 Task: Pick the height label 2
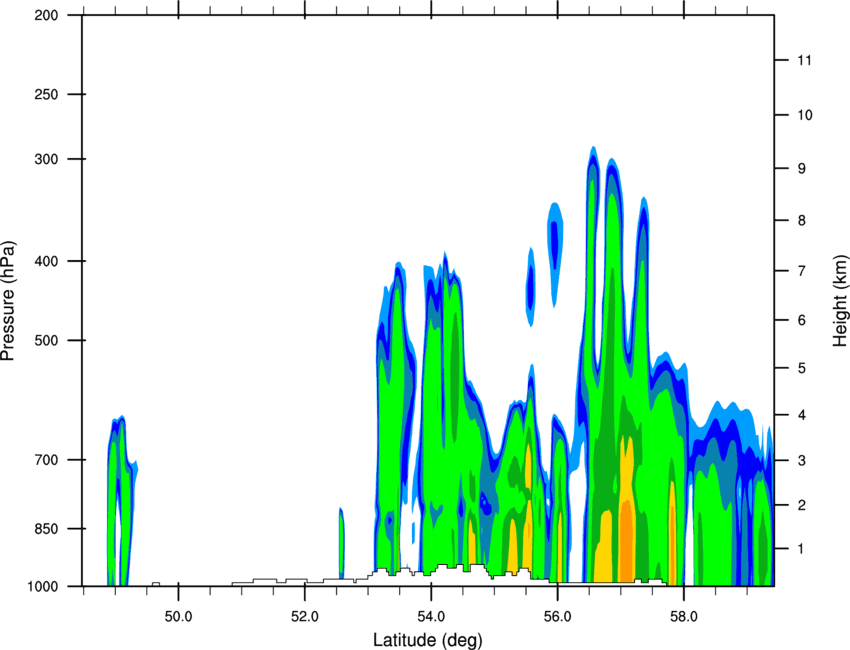point(802,505)
